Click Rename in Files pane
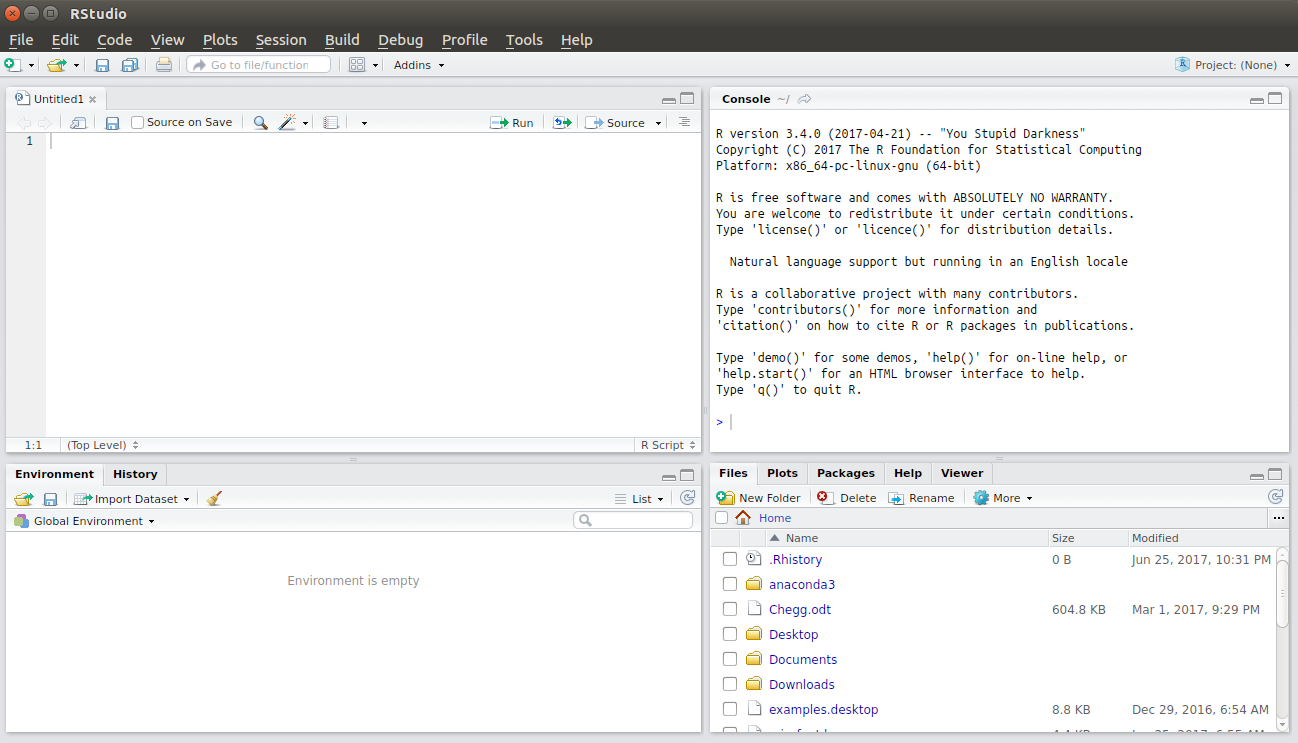This screenshot has height=743, width=1298. pyautogui.click(x=921, y=498)
